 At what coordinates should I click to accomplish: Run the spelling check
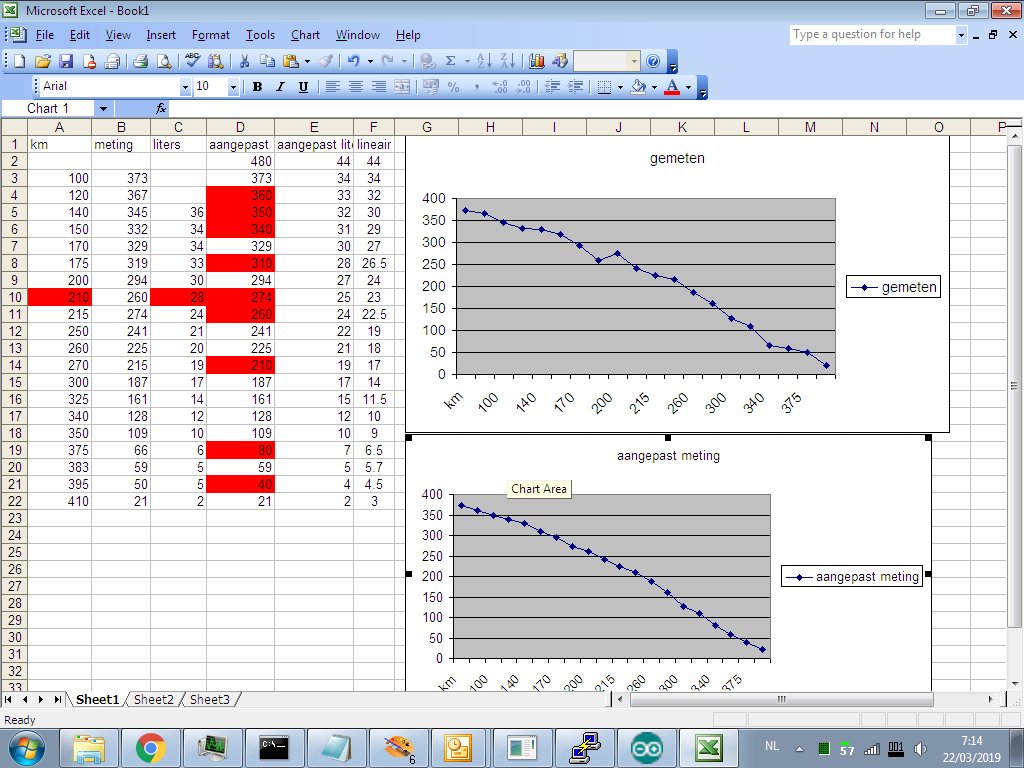tap(192, 61)
